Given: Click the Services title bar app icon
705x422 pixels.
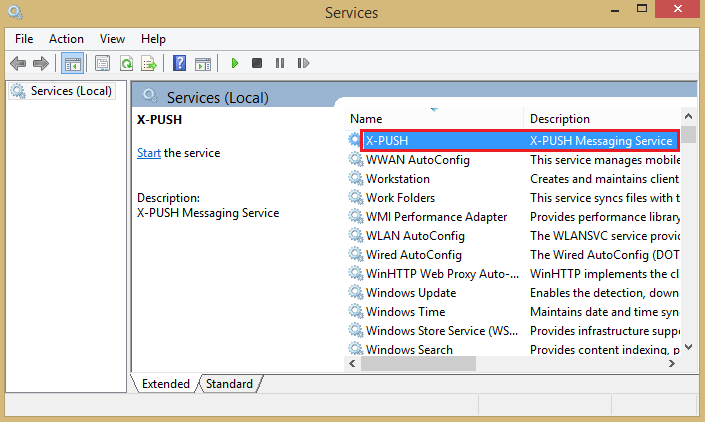Looking at the screenshot, I should pos(15,12).
